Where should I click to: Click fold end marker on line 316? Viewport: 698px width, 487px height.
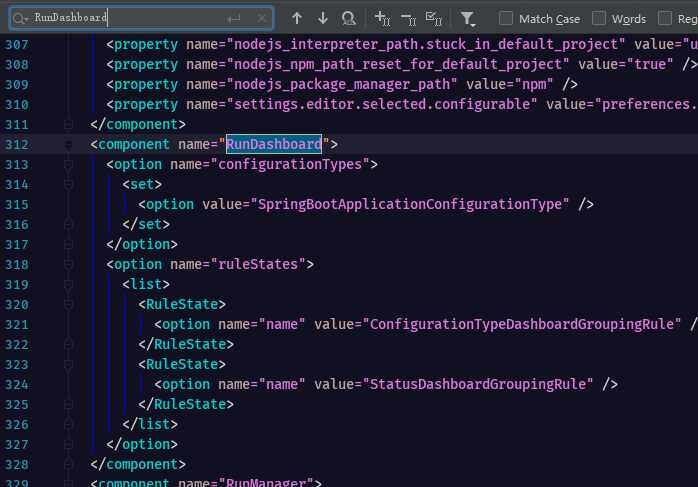(x=68, y=224)
